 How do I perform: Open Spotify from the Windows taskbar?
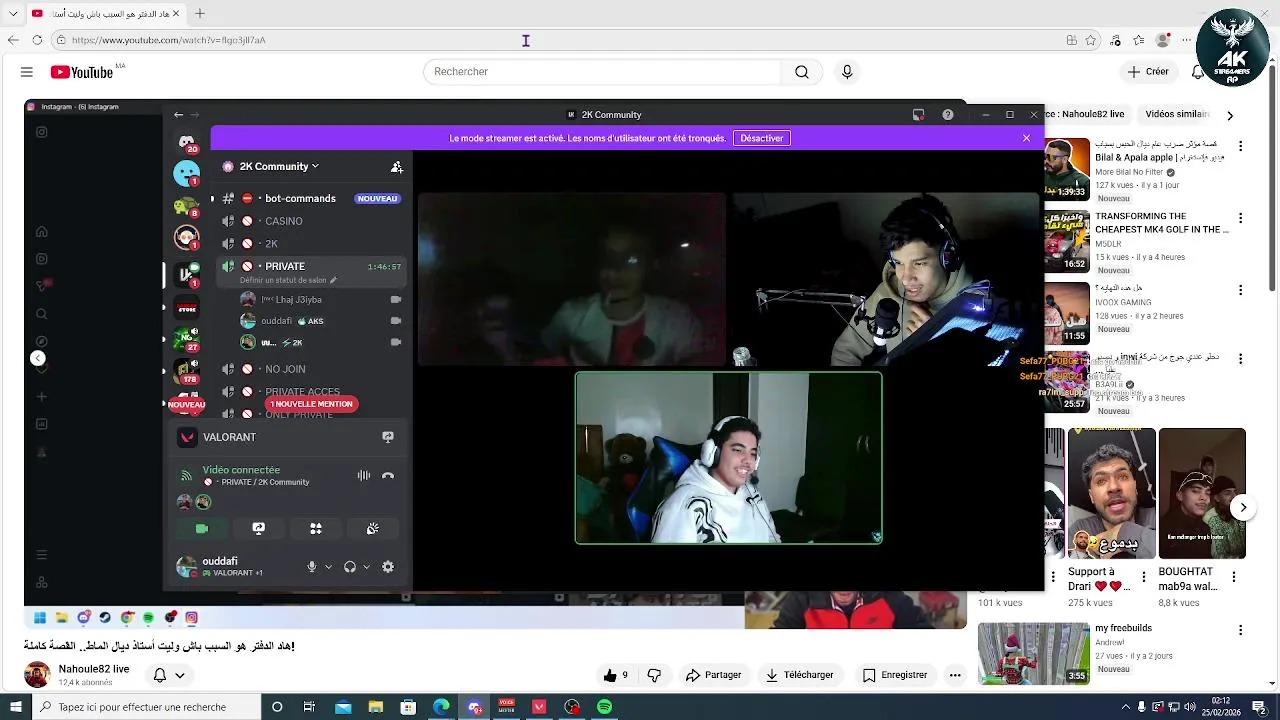pyautogui.click(x=605, y=707)
